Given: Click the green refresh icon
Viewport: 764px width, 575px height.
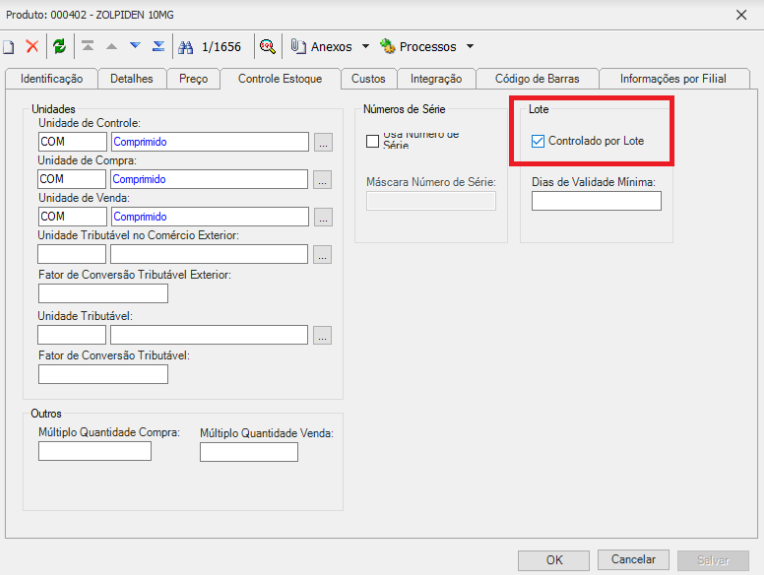Looking at the screenshot, I should tap(59, 46).
